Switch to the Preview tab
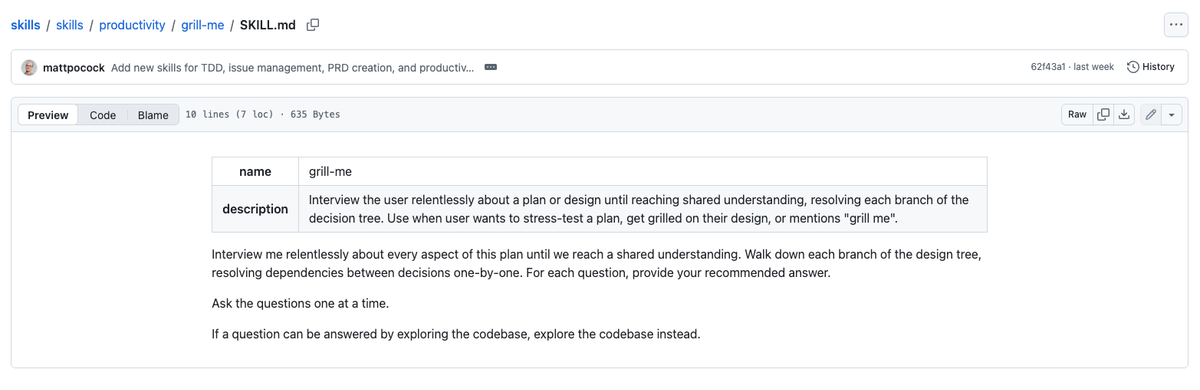 48,115
